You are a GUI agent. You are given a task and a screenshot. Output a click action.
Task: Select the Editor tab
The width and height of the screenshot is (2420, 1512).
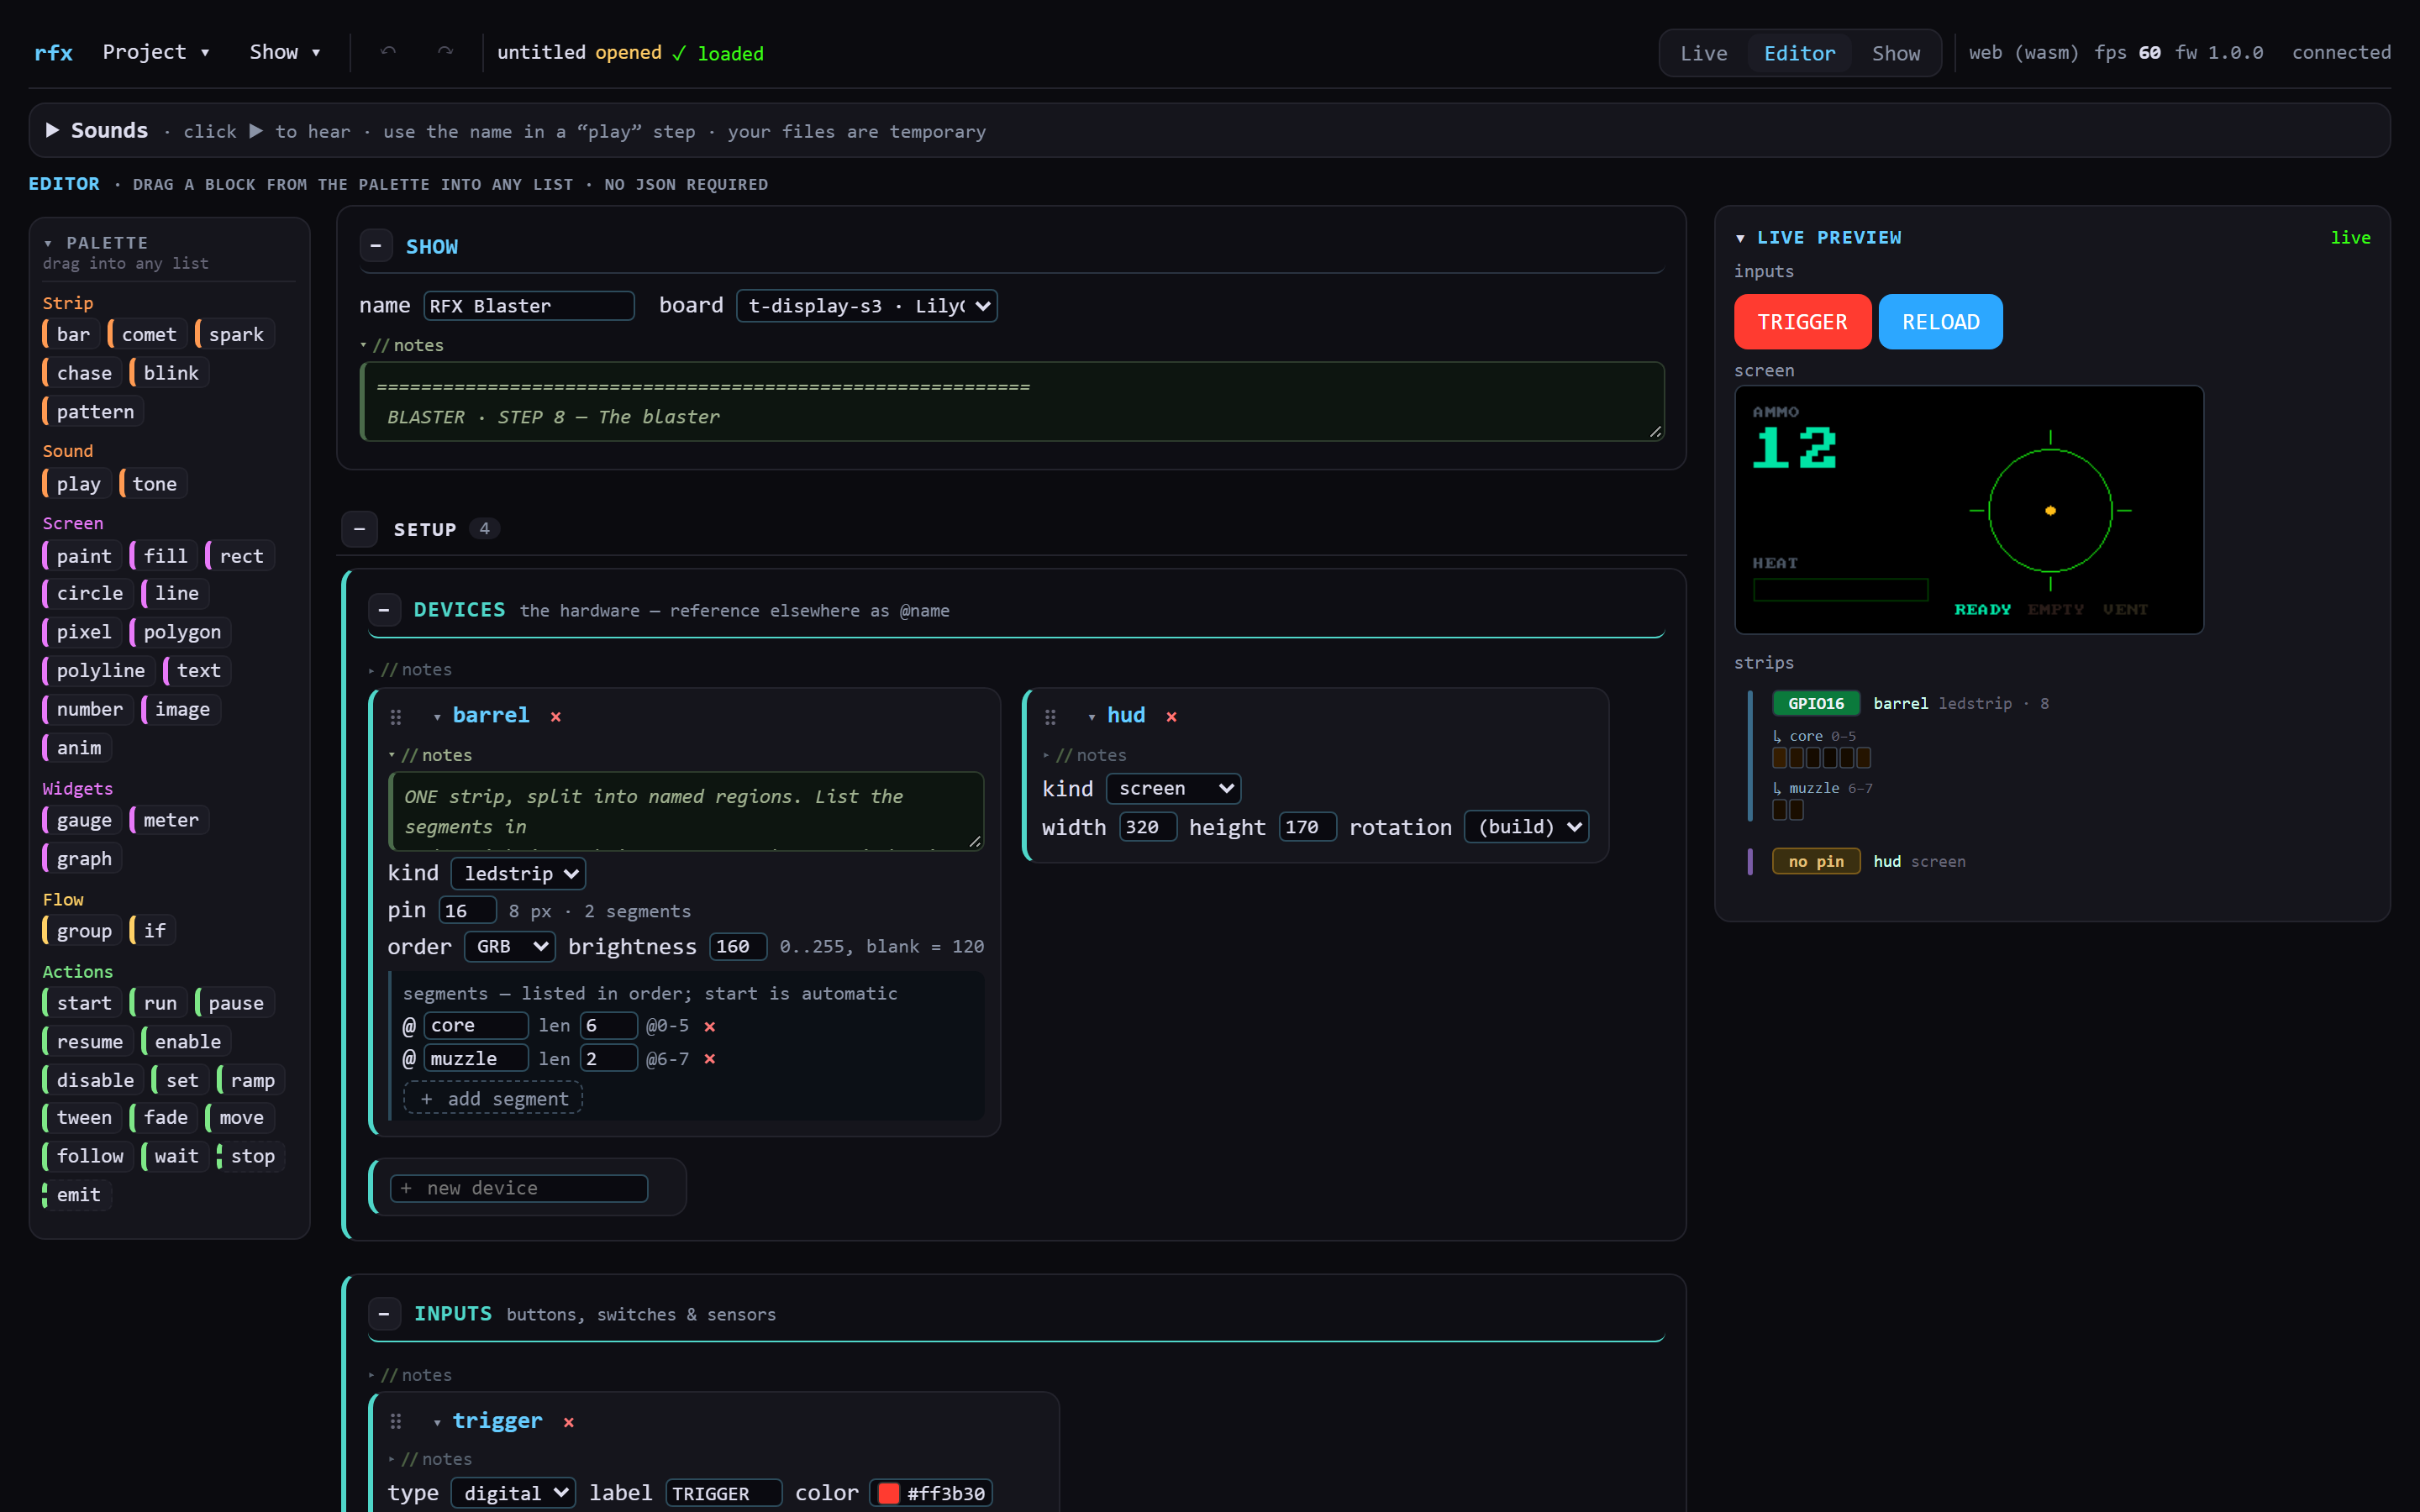click(1799, 53)
